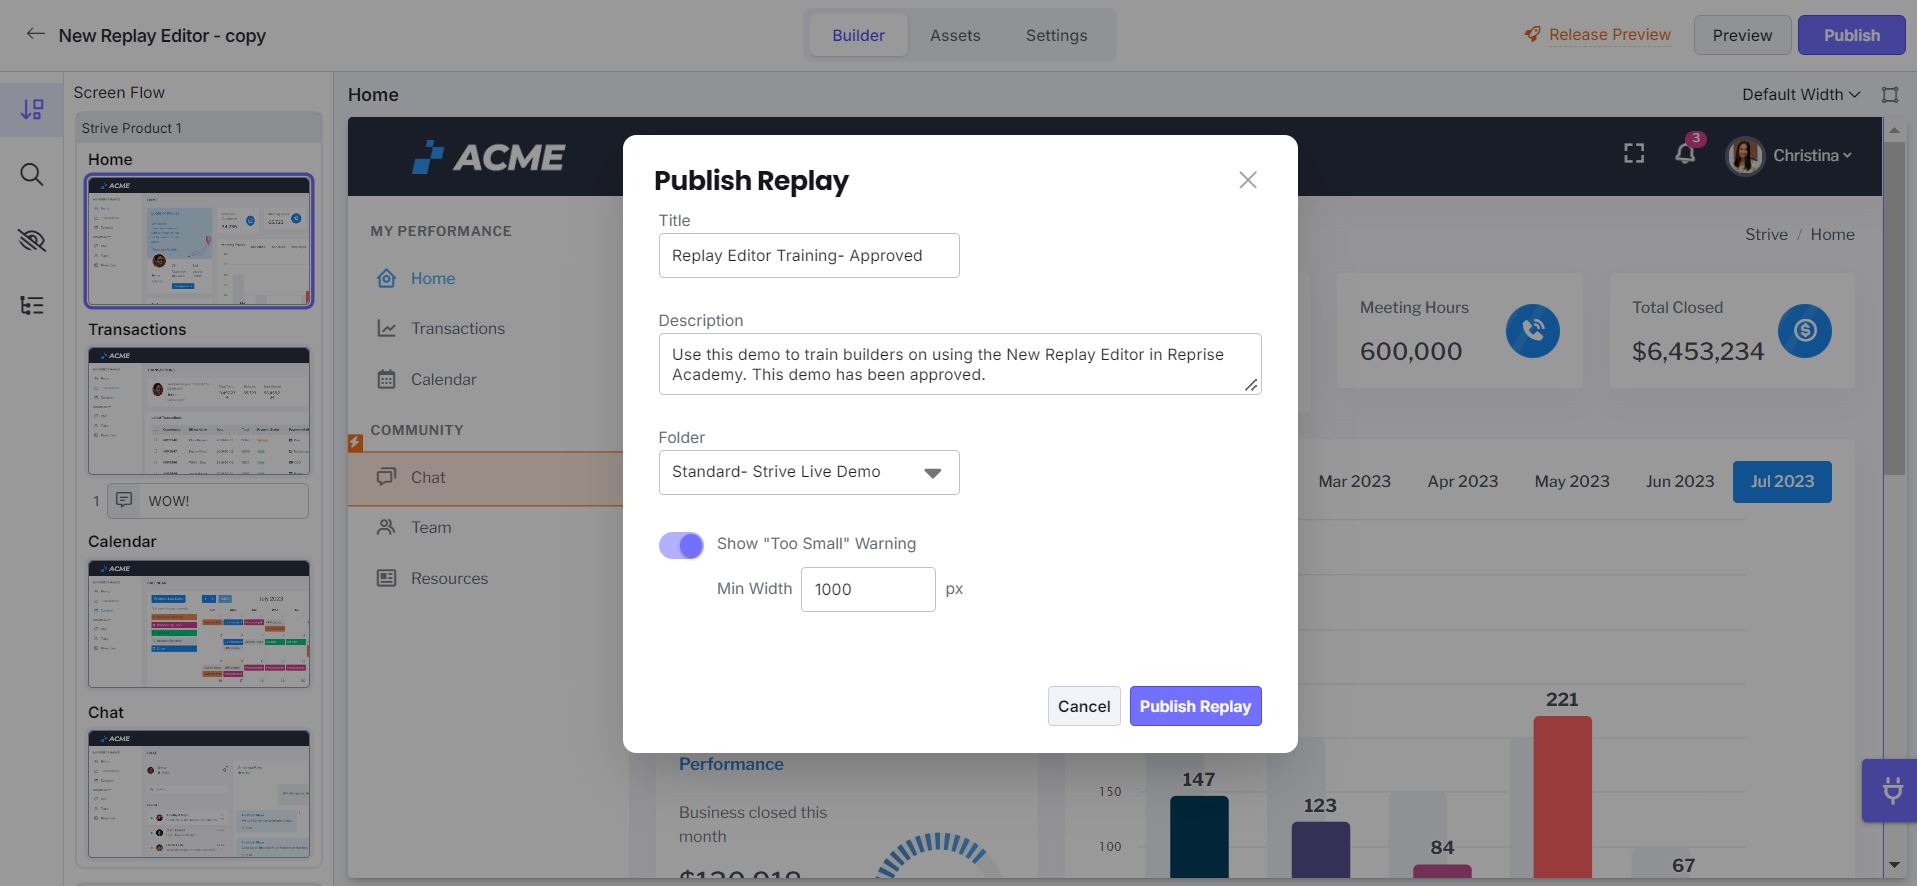Select the Jul 2023 month tab
Screen dimensions: 1917x886
point(1782,482)
